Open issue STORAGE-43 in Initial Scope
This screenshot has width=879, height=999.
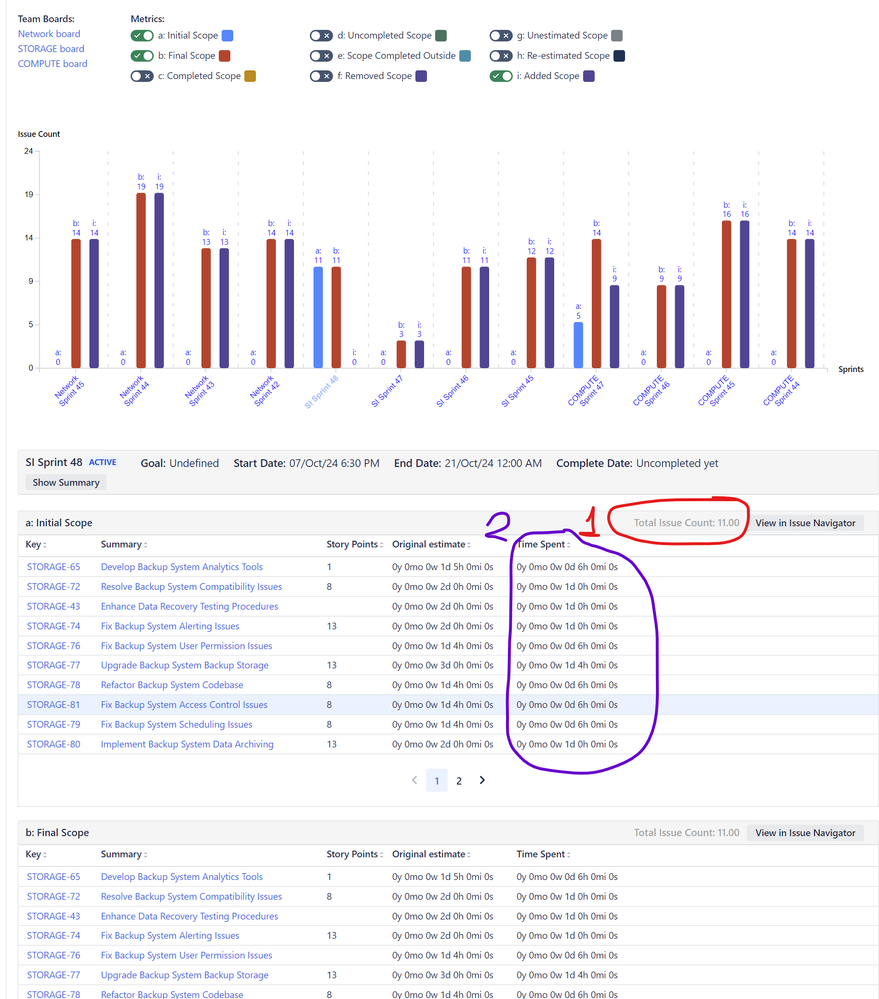coord(54,606)
